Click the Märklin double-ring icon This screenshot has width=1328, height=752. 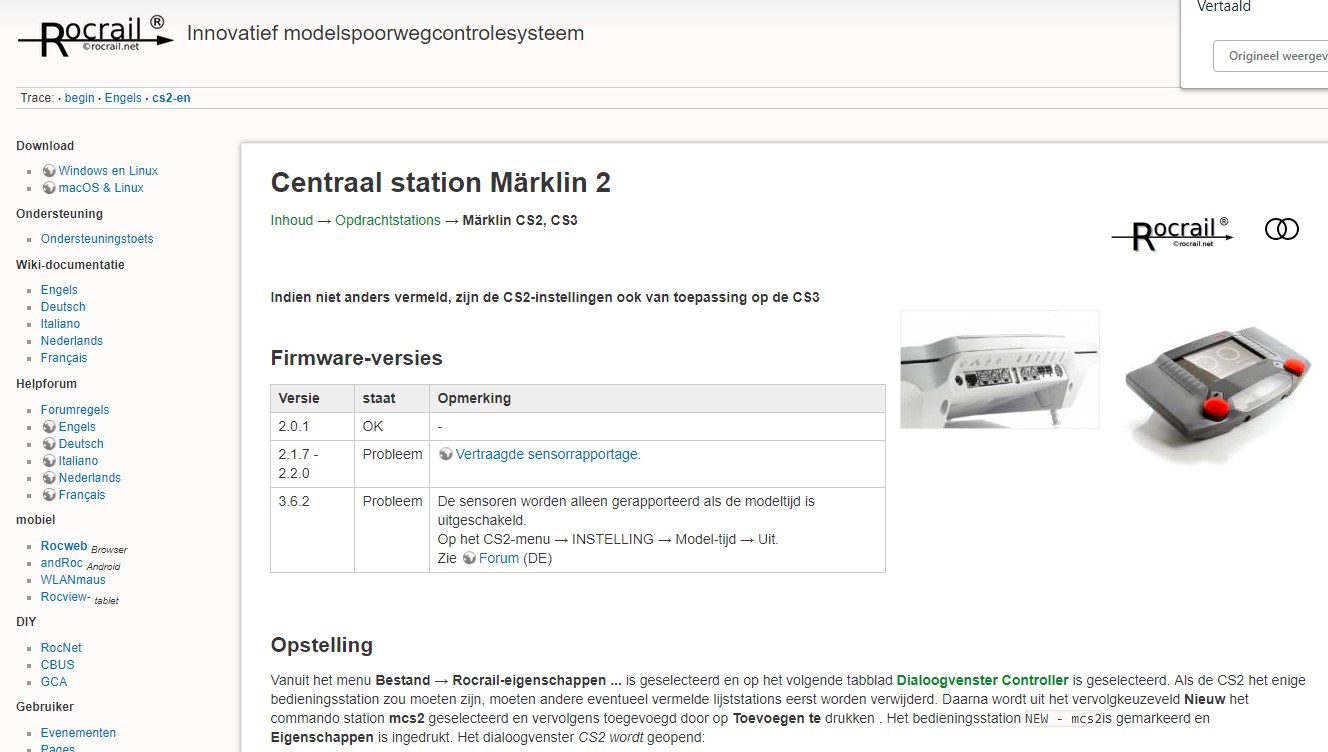1282,229
